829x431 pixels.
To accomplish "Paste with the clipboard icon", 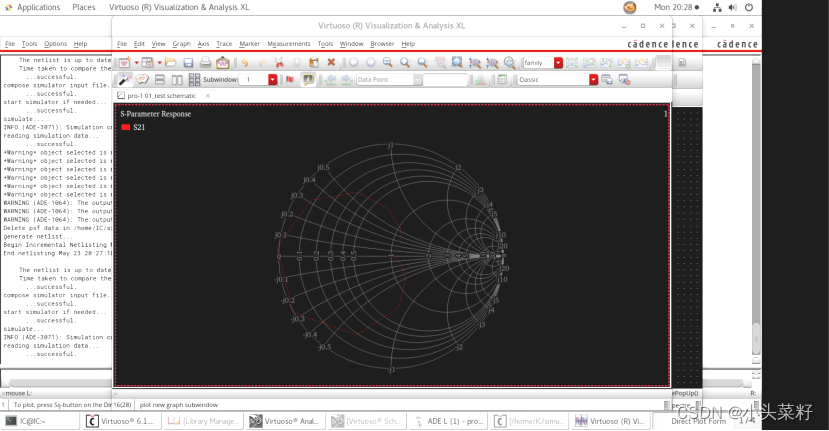I will [x=314, y=62].
